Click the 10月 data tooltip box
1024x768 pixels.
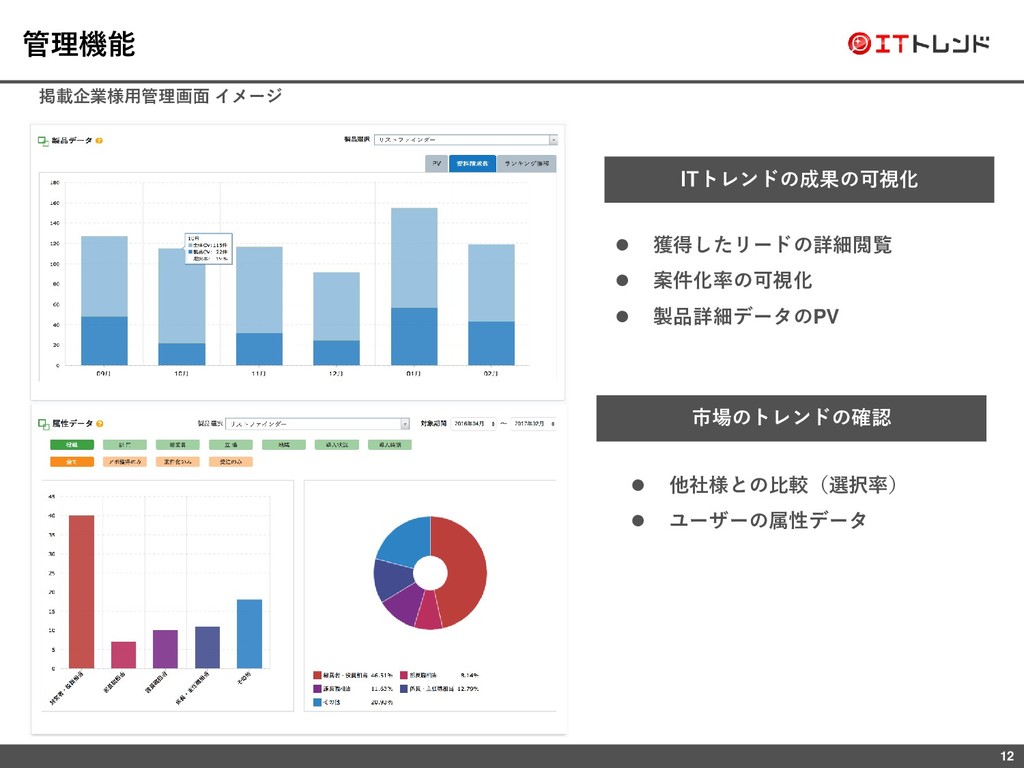(x=208, y=249)
